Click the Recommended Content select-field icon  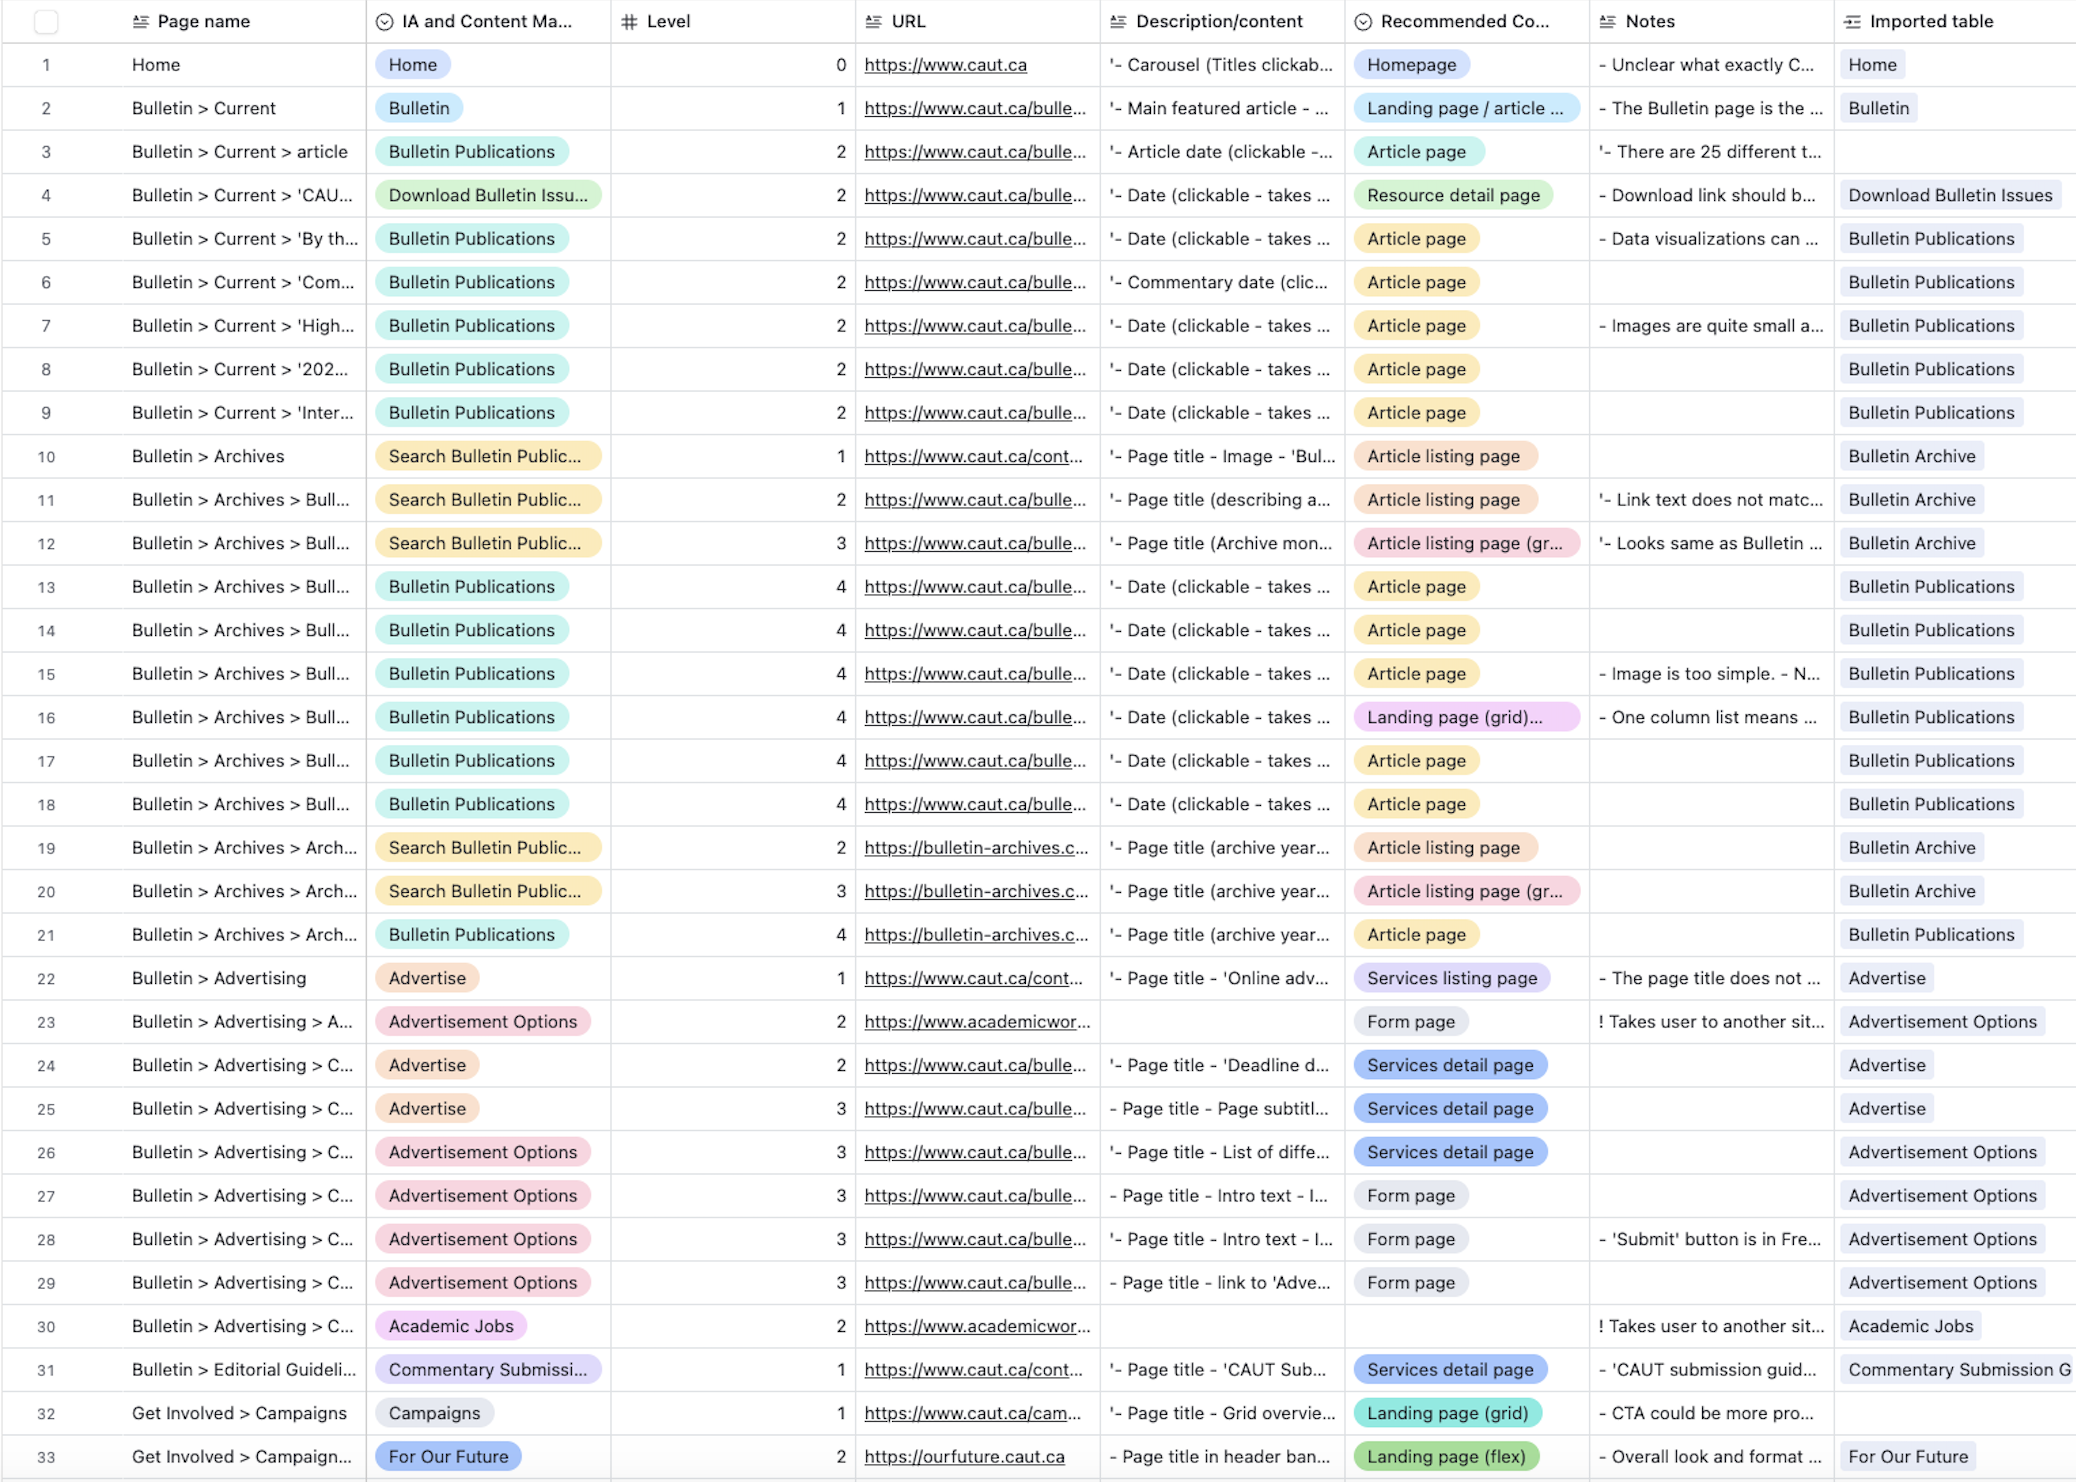(x=1363, y=21)
